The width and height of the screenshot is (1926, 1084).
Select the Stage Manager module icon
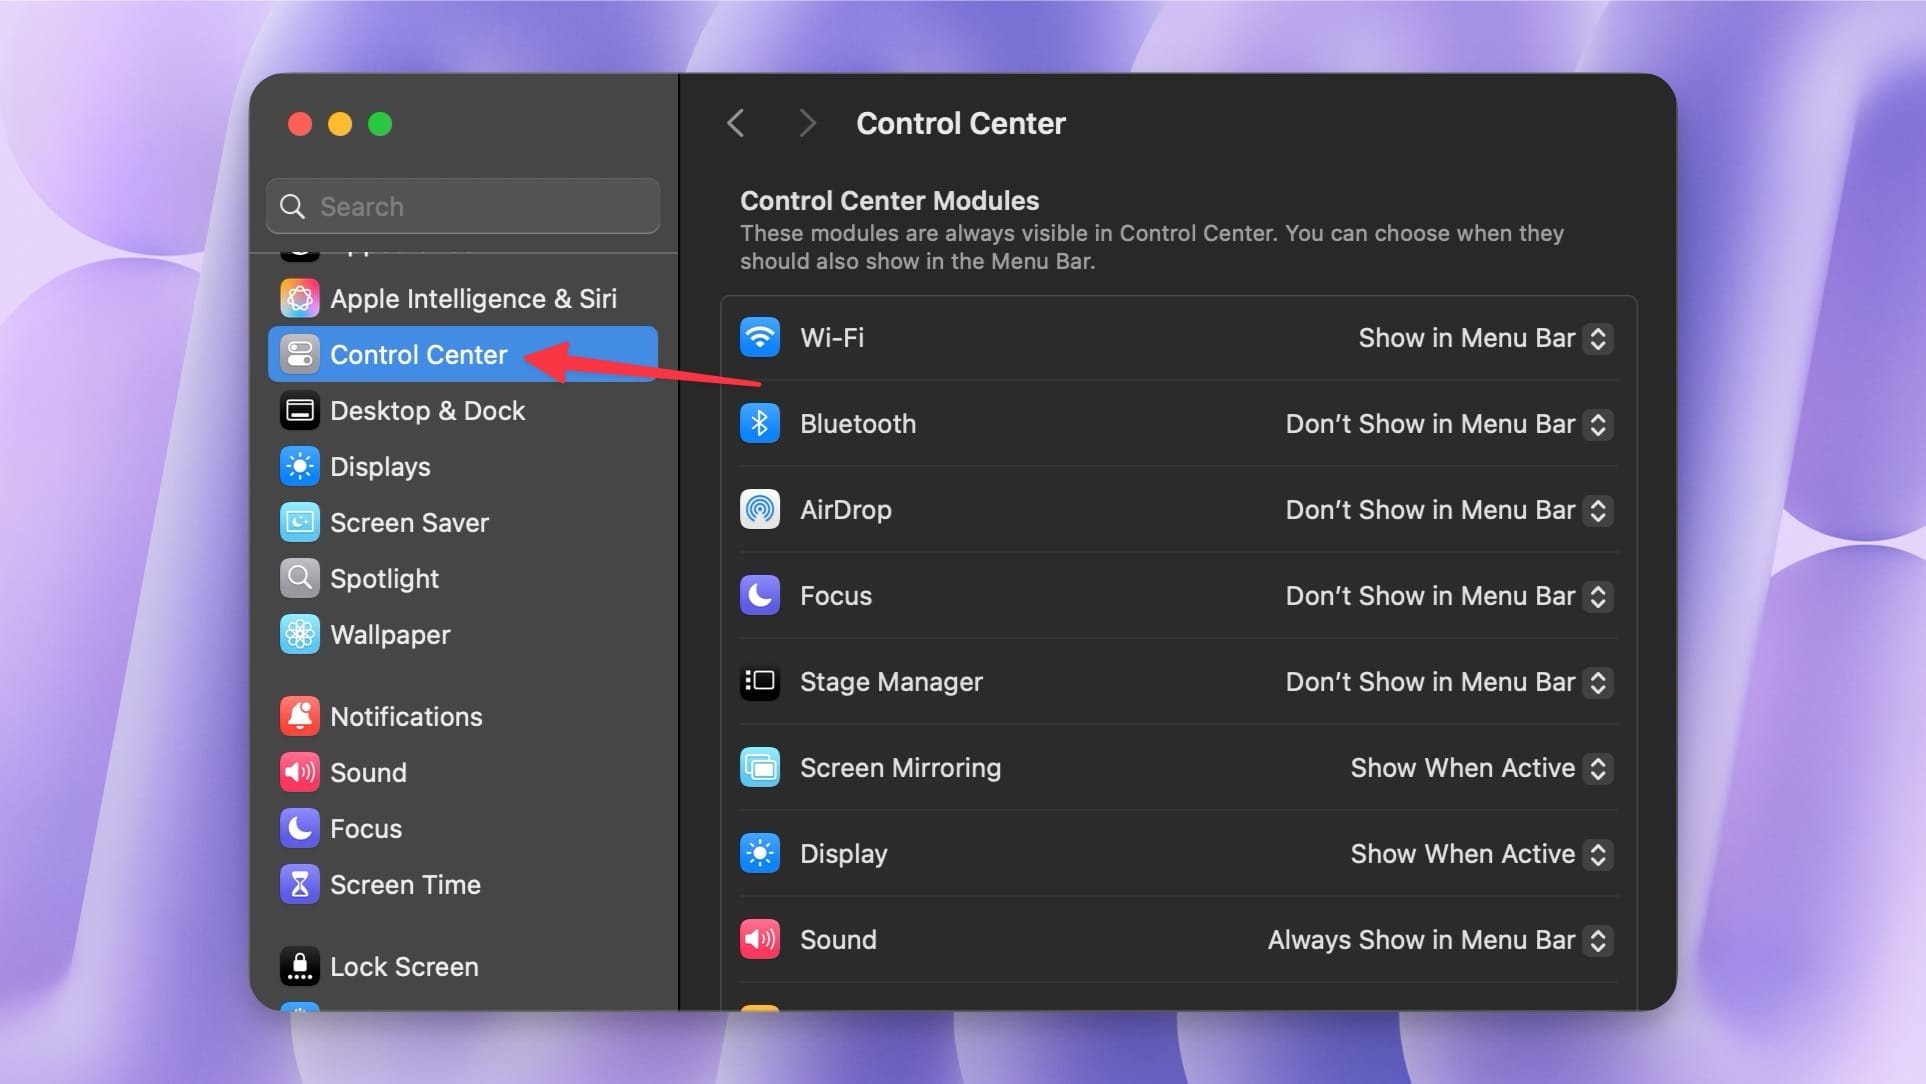click(760, 681)
